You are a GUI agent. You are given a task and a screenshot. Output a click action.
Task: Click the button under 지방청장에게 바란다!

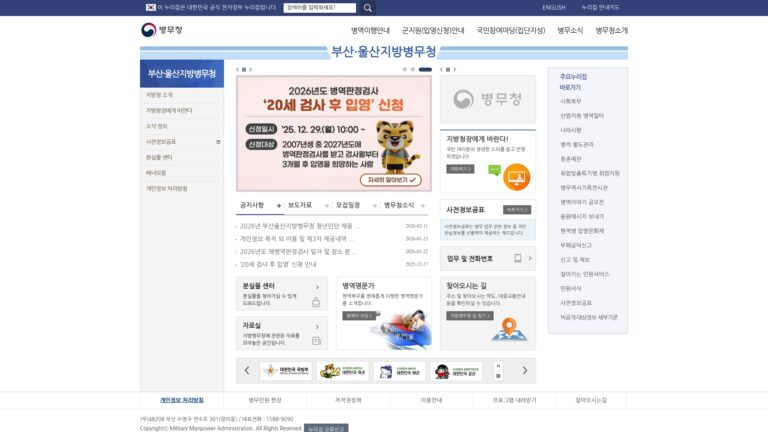[460, 169]
